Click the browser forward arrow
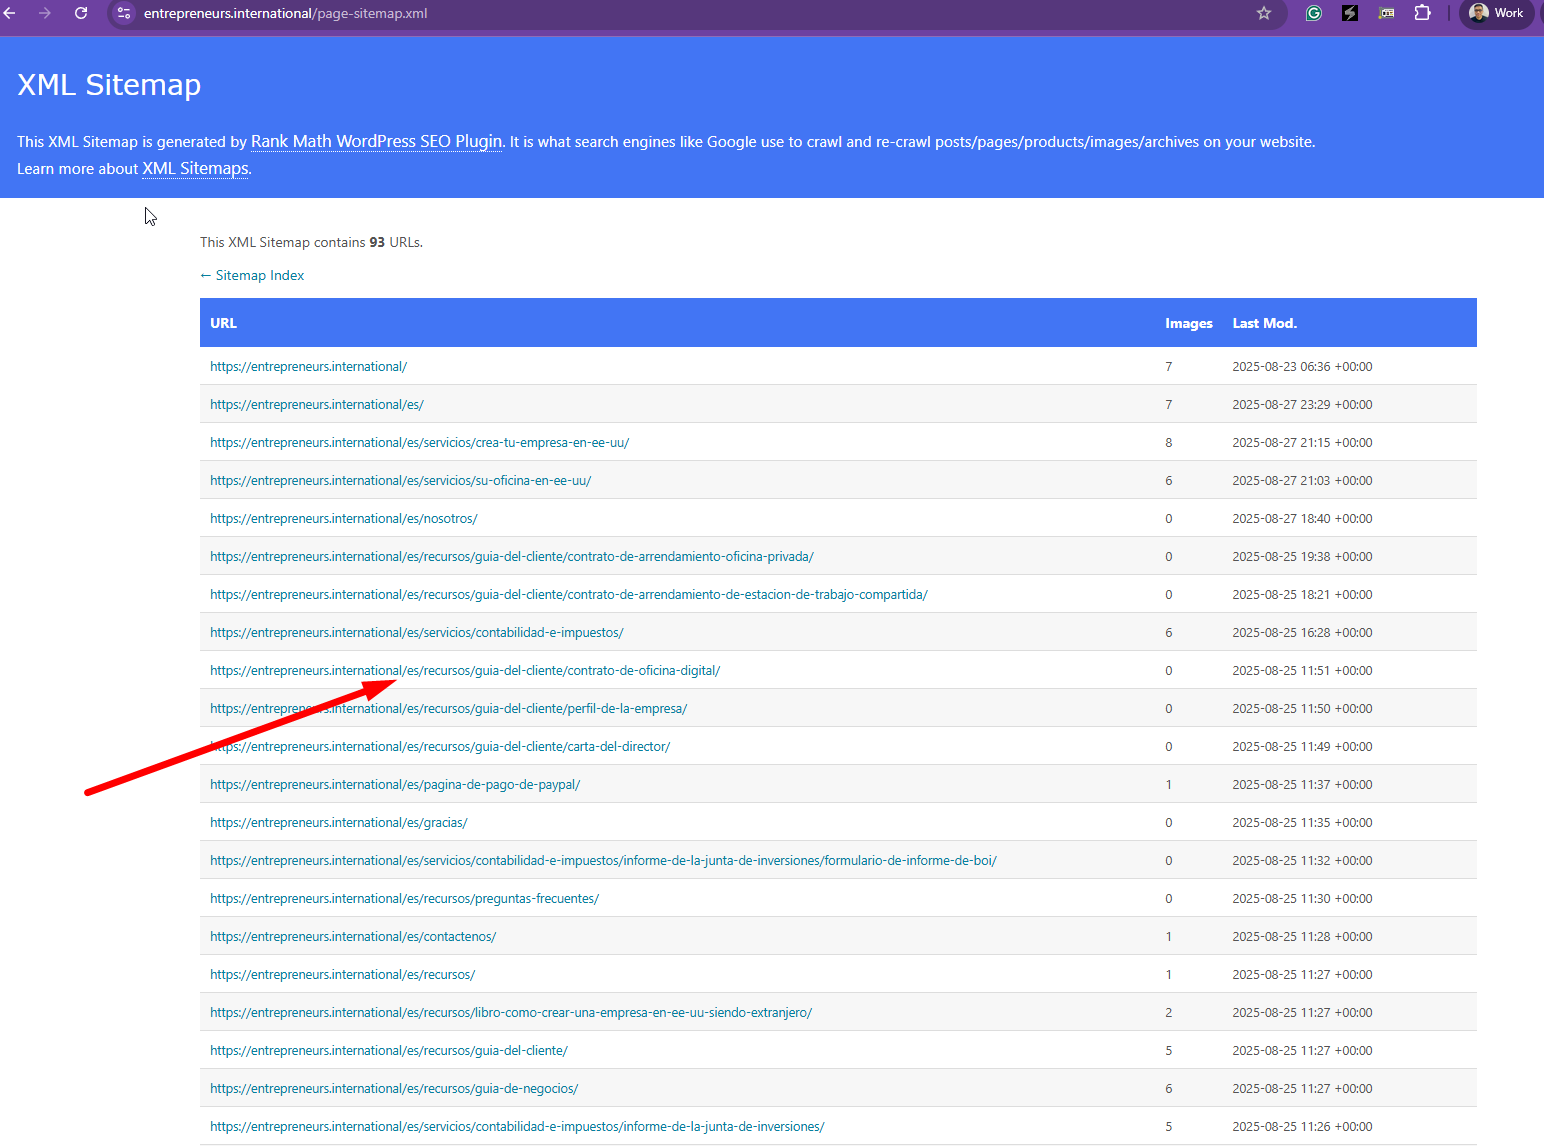The image size is (1544, 1146). click(x=45, y=13)
